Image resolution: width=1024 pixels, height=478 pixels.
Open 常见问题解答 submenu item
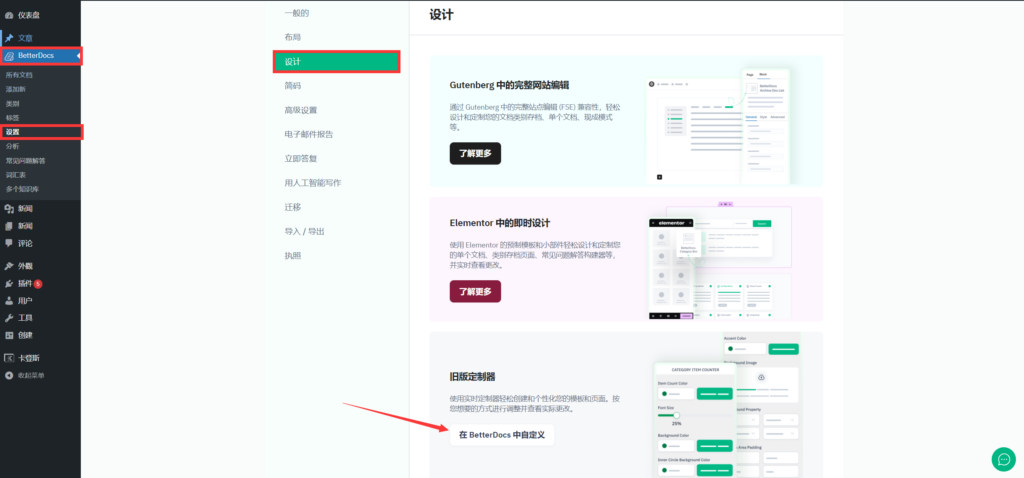pos(25,161)
